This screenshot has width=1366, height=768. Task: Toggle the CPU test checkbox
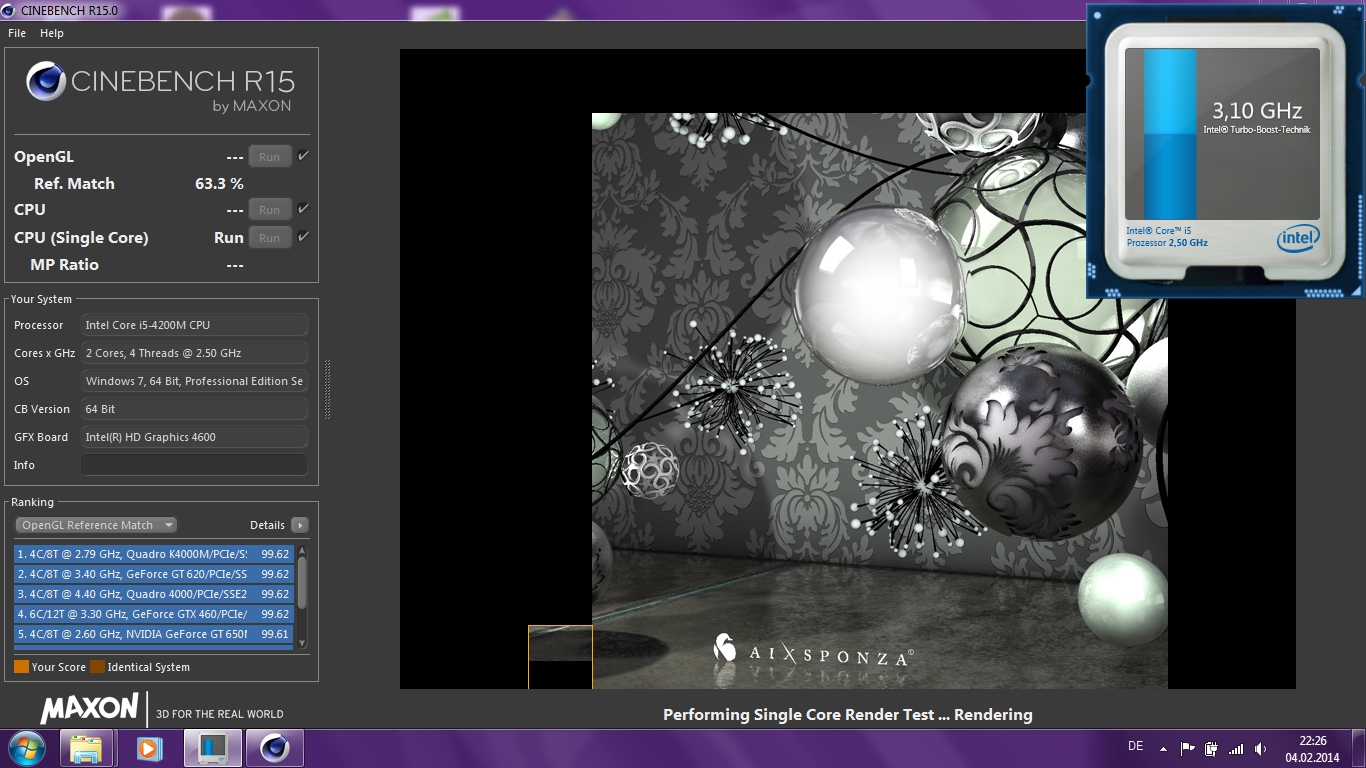(303, 209)
